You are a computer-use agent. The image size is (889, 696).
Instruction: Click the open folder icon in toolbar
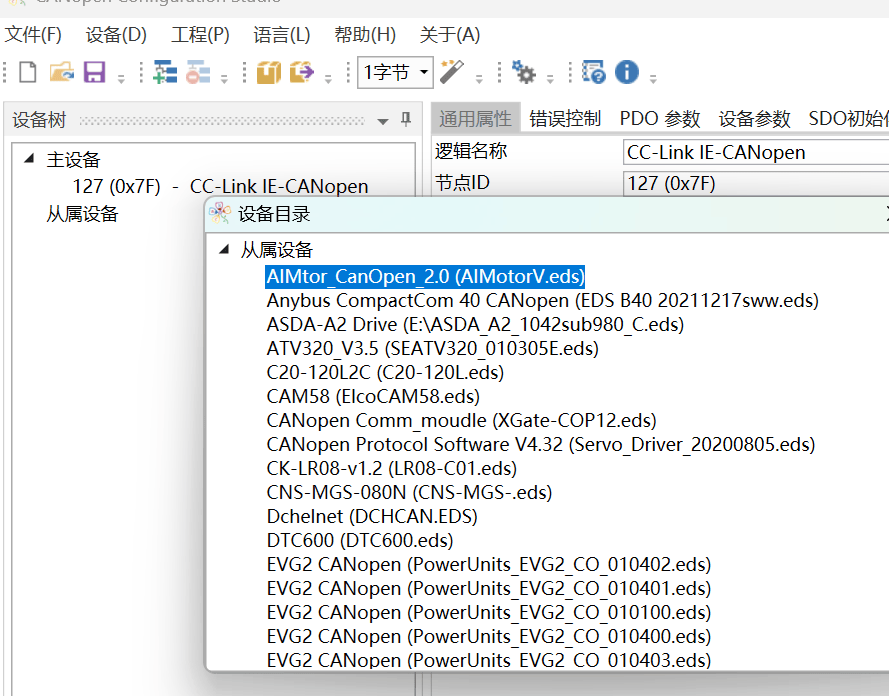[x=61, y=73]
